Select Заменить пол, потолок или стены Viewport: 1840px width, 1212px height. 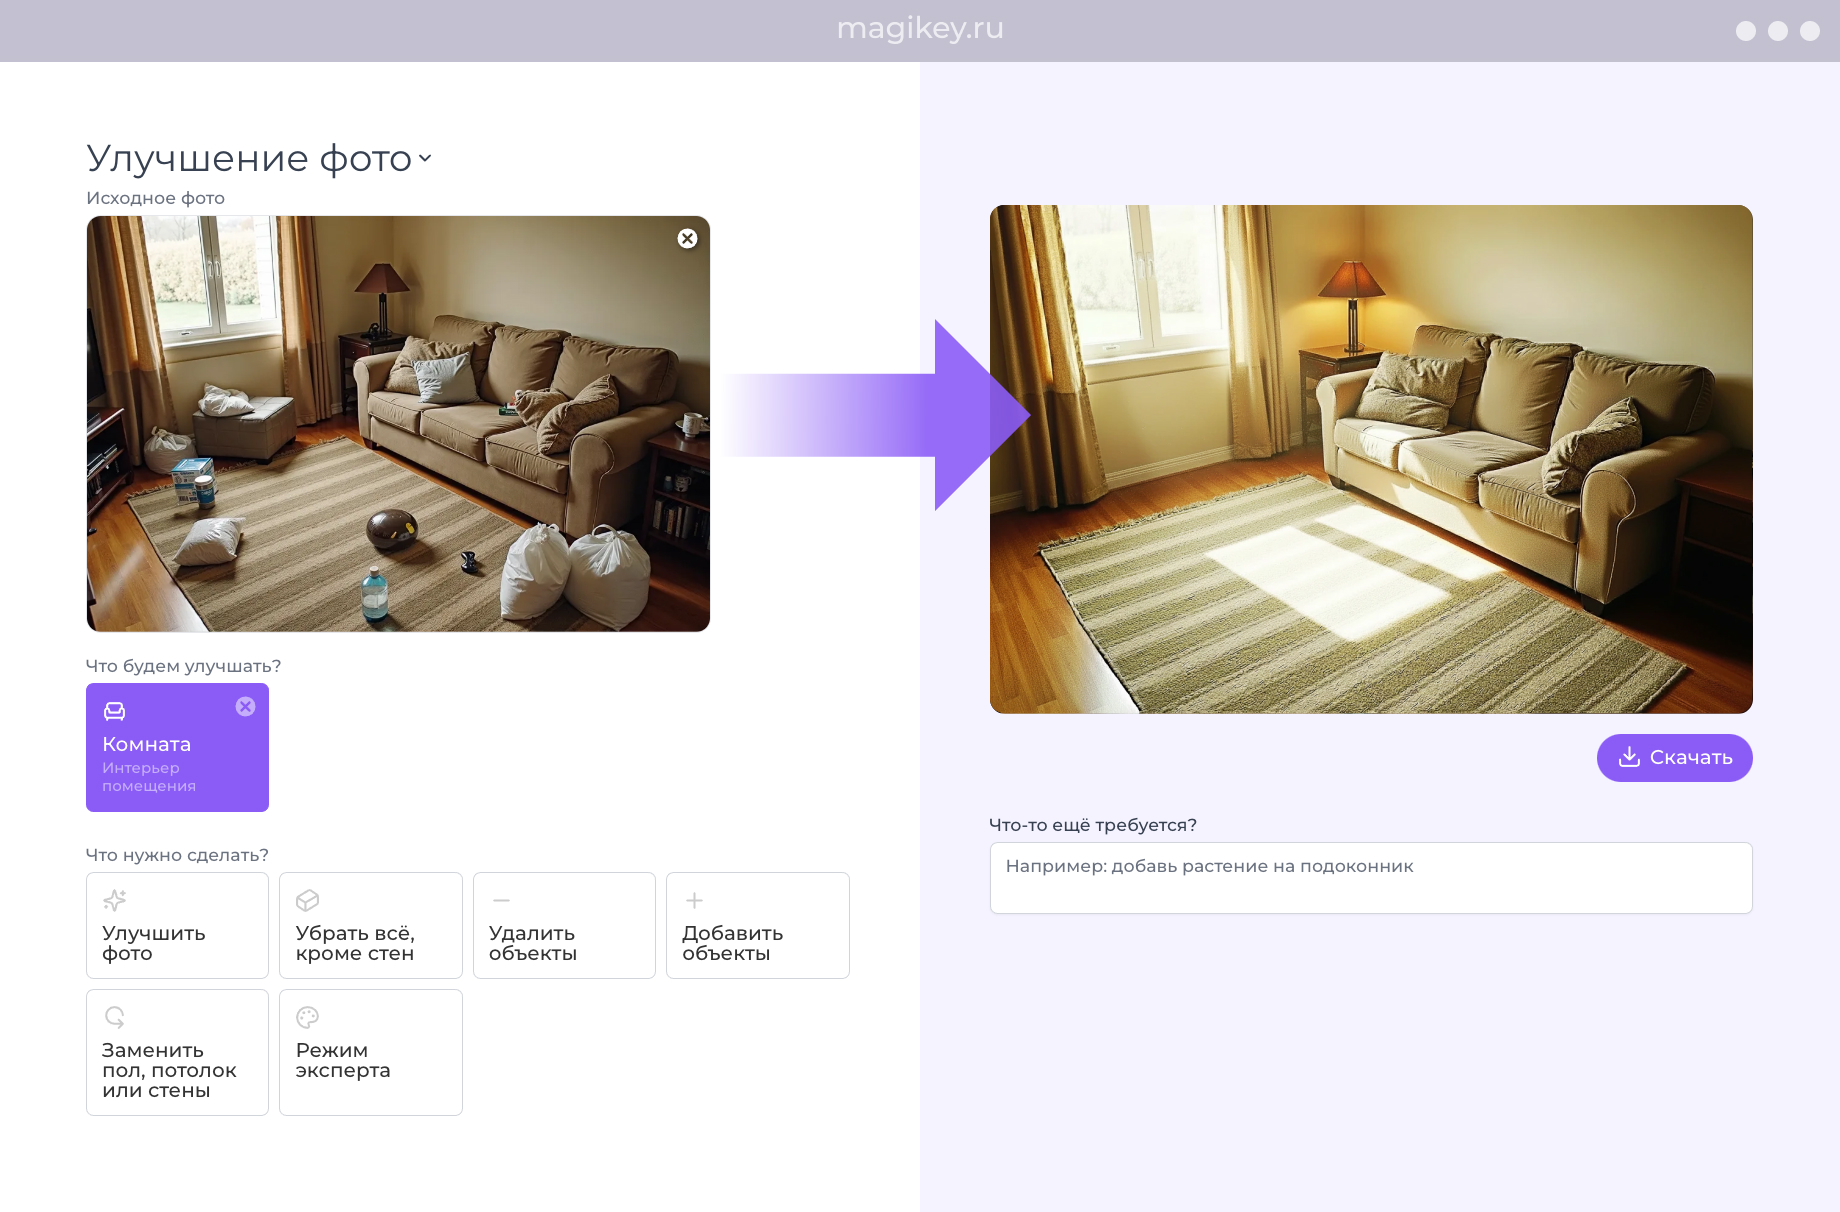[177, 1052]
